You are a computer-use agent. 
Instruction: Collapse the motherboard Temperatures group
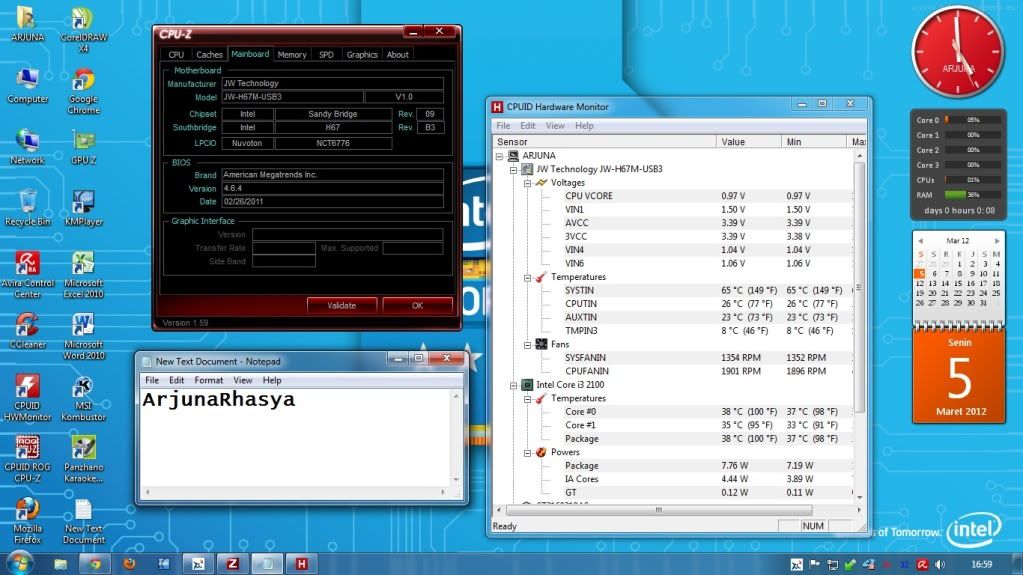pos(527,277)
